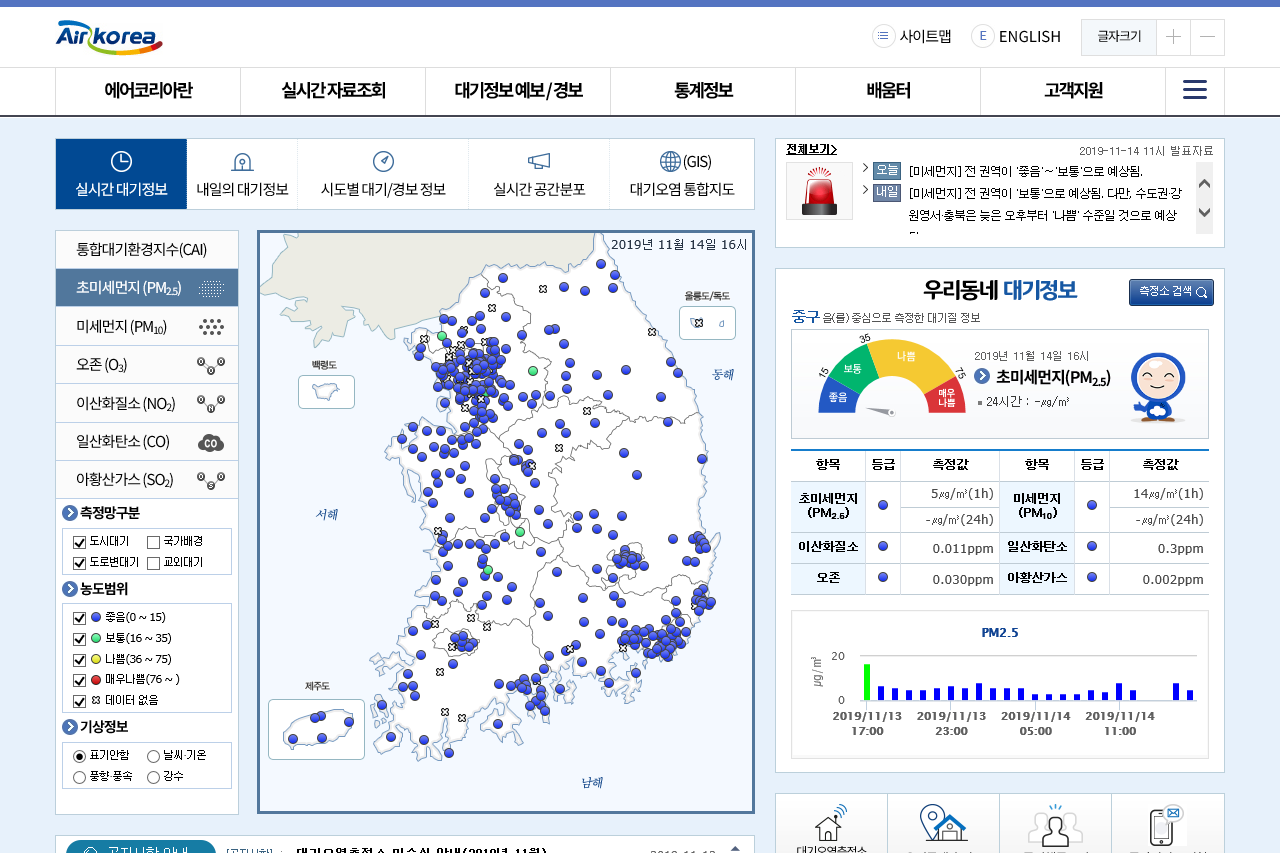1280x853 pixels.
Task: Open the hamburger menu icon
Action: (x=1194, y=90)
